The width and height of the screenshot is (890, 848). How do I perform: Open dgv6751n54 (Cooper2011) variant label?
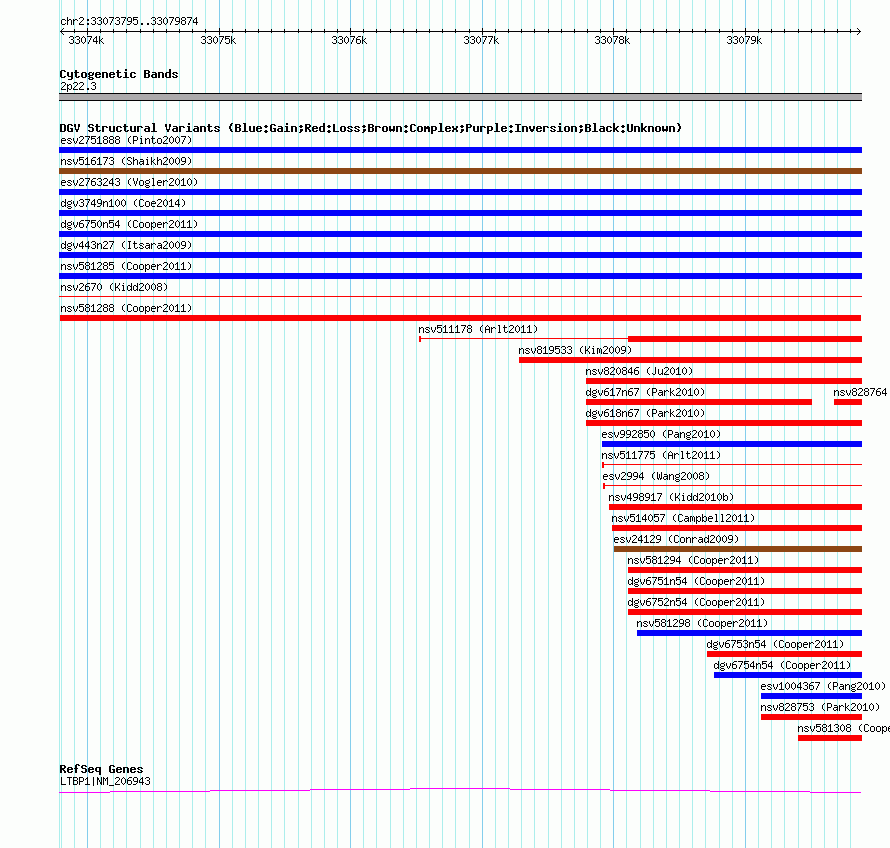pyautogui.click(x=696, y=581)
